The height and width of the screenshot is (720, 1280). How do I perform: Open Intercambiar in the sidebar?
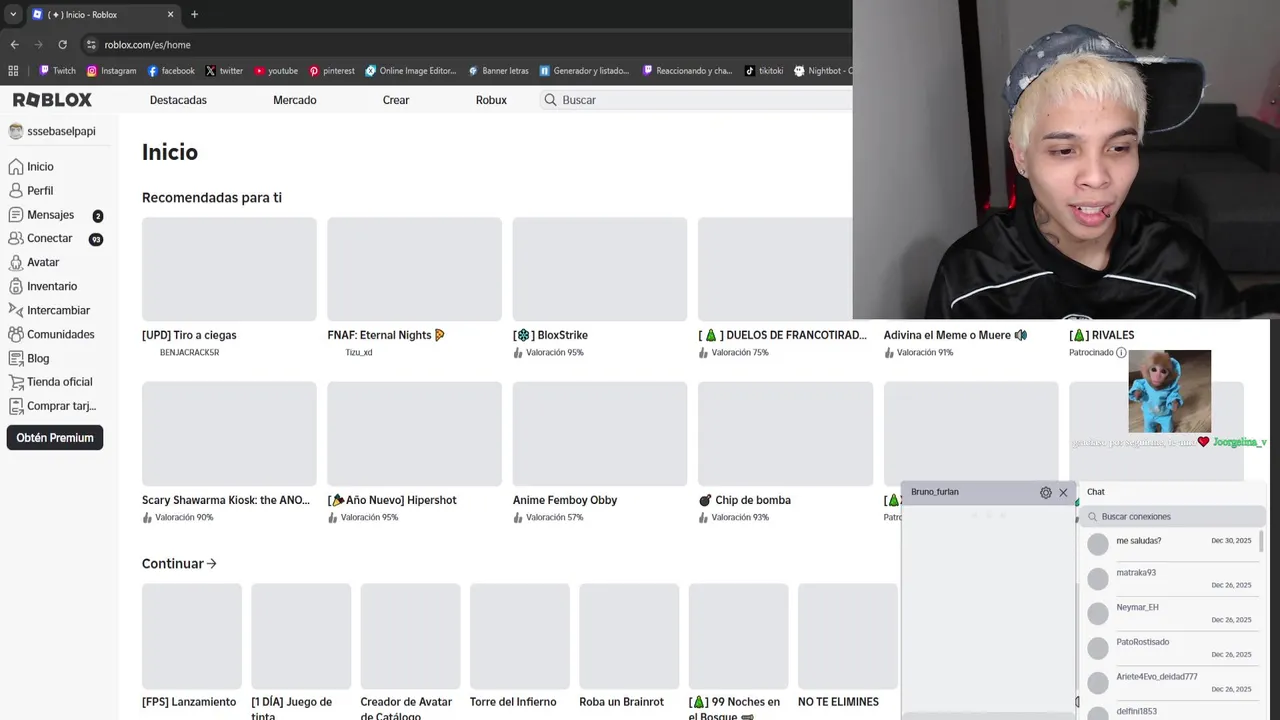click(x=58, y=310)
